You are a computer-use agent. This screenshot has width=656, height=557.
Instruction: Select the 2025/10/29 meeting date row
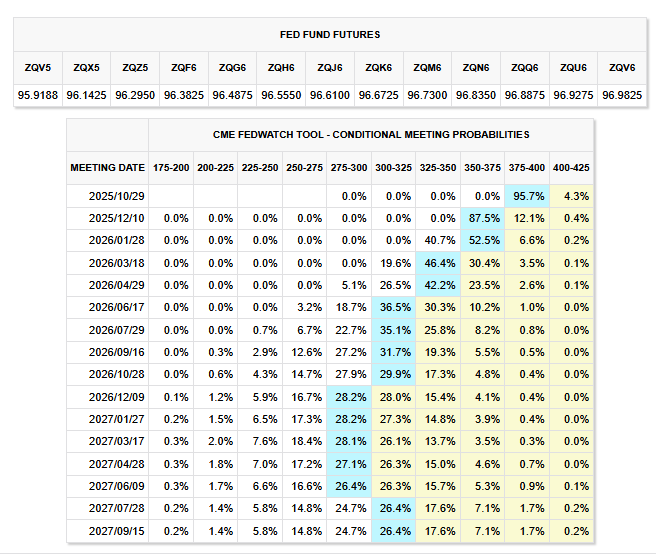point(116,196)
